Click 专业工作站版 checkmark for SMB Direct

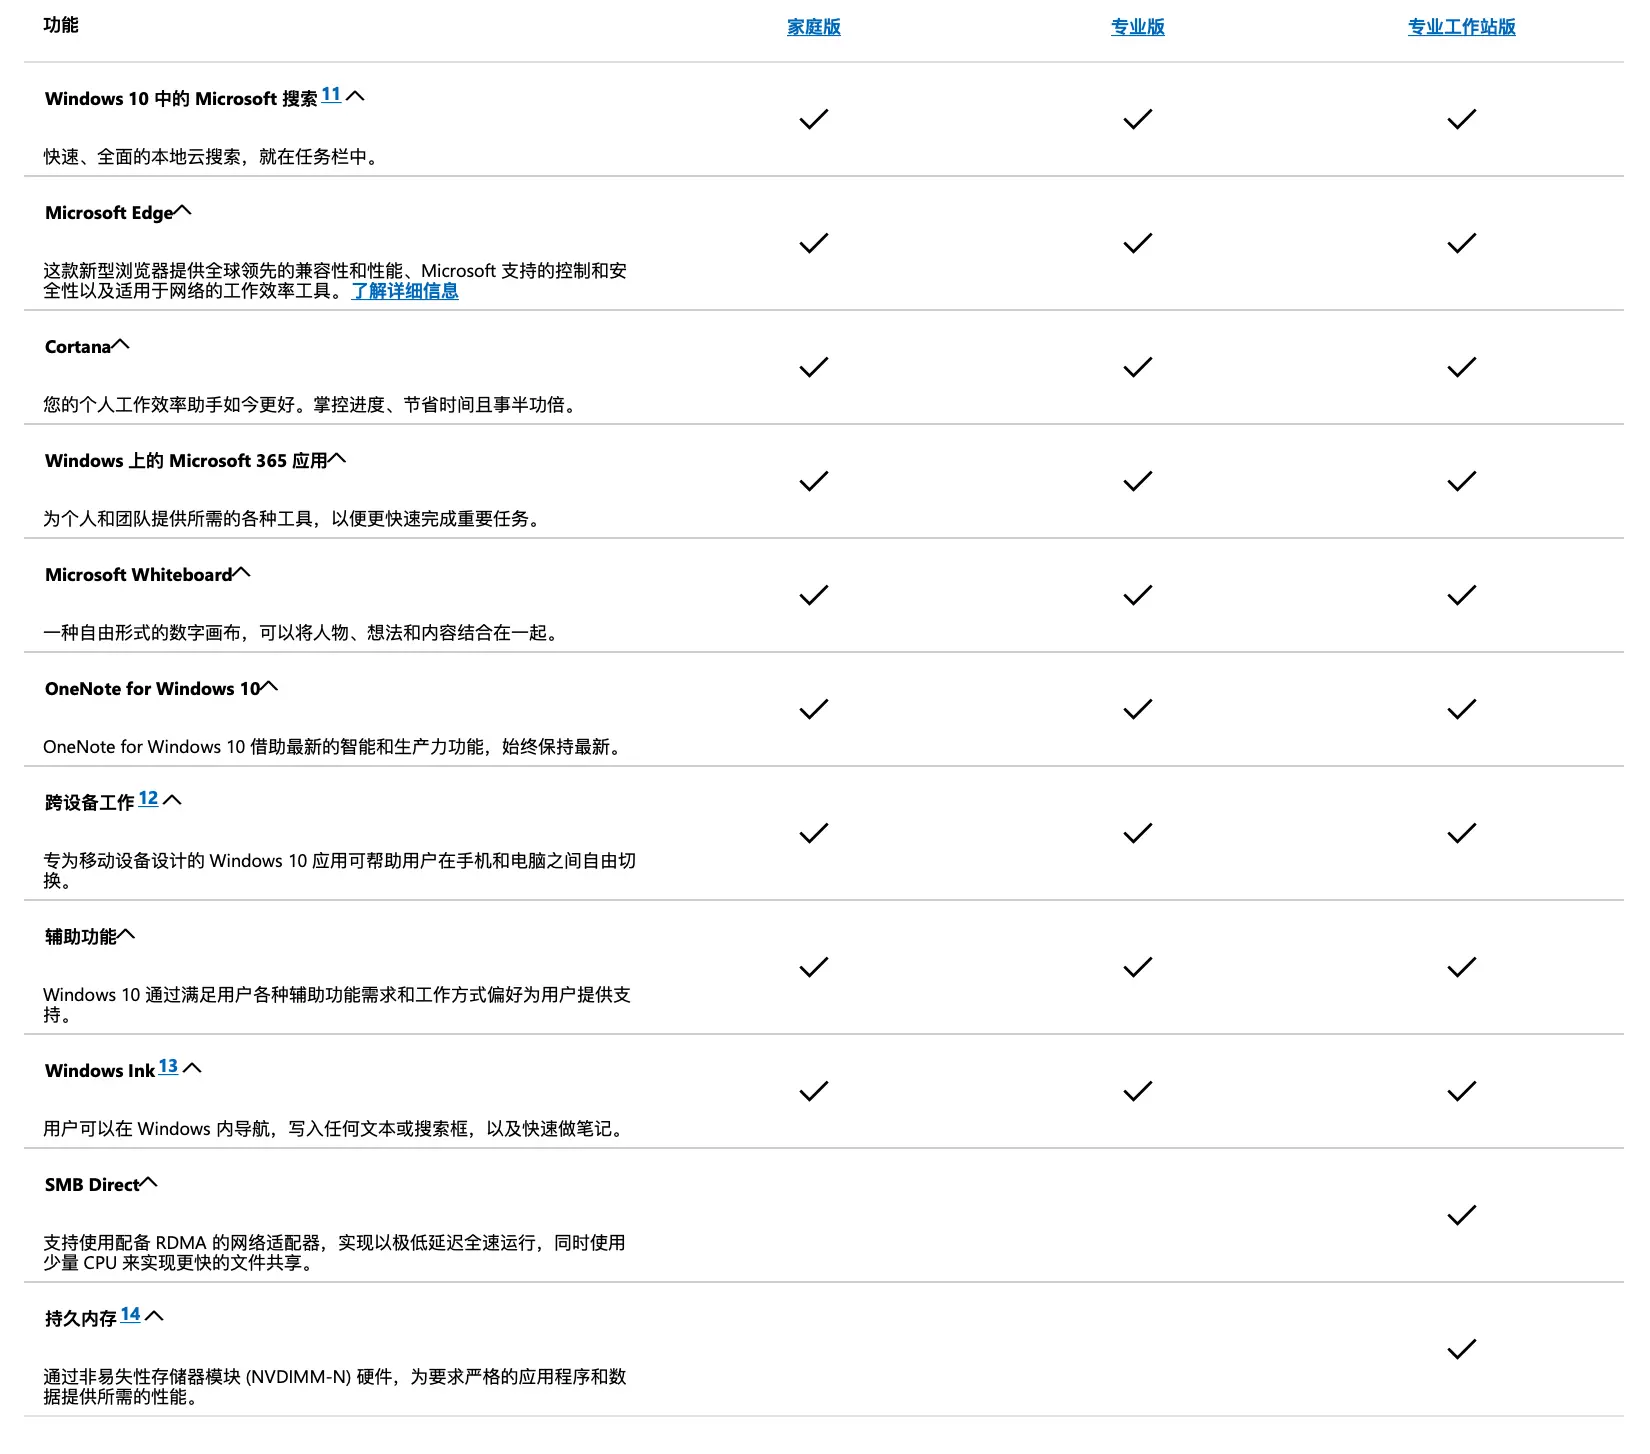pyautogui.click(x=1461, y=1216)
